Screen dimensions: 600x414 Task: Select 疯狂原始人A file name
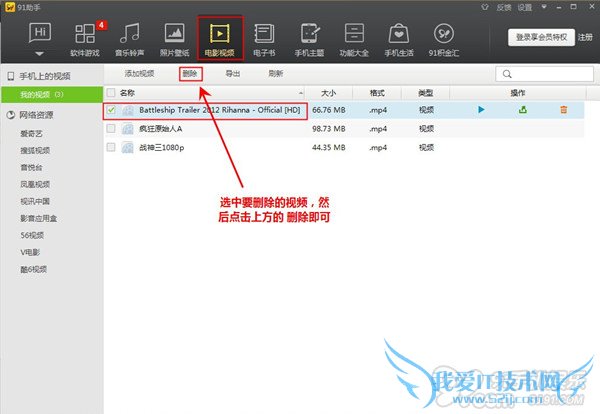[x=161, y=129]
